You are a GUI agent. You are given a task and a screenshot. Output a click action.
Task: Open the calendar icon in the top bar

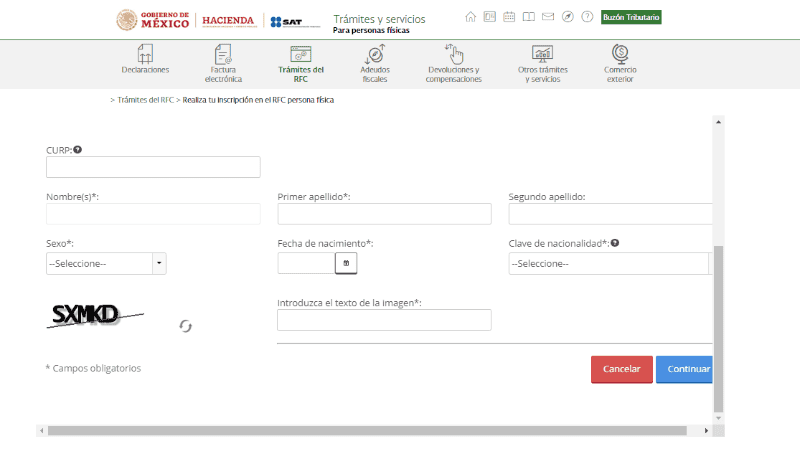(509, 17)
